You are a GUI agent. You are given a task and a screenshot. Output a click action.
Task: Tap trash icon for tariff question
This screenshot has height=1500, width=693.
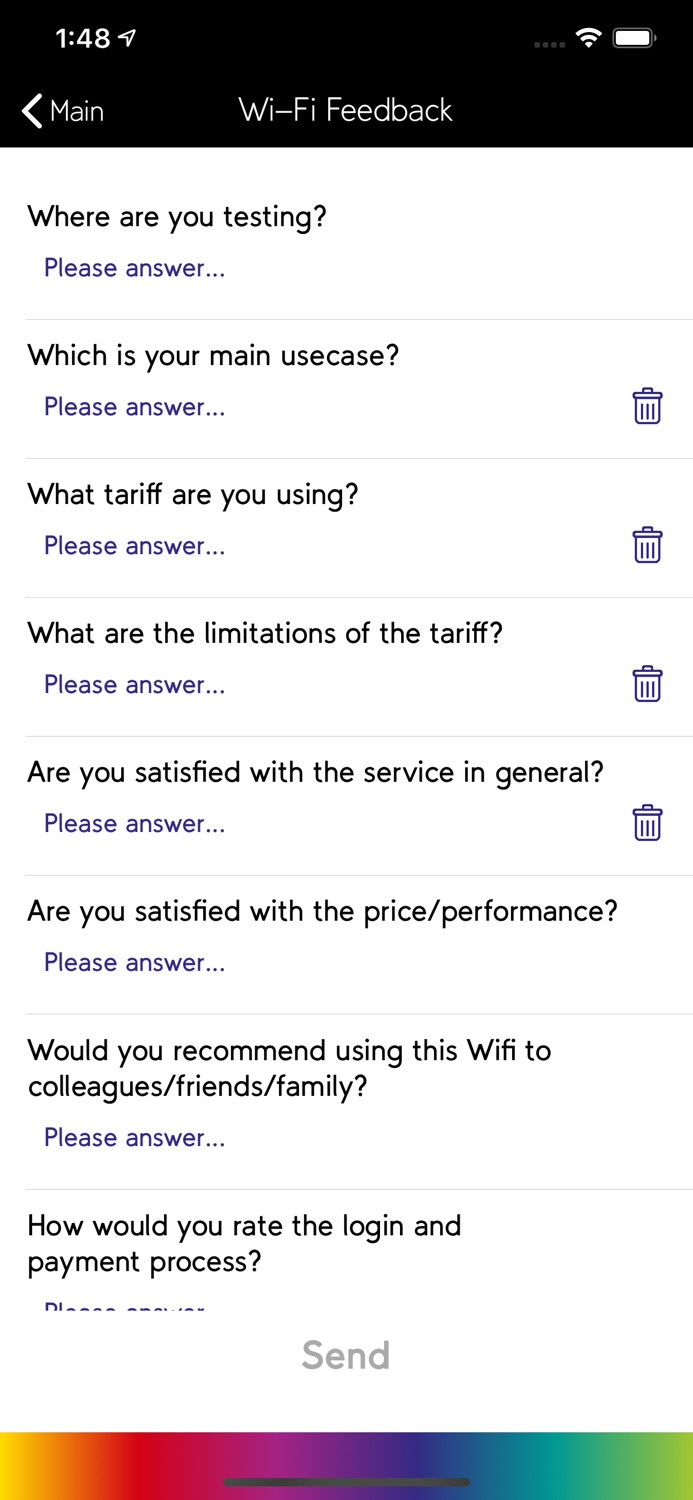pos(647,545)
